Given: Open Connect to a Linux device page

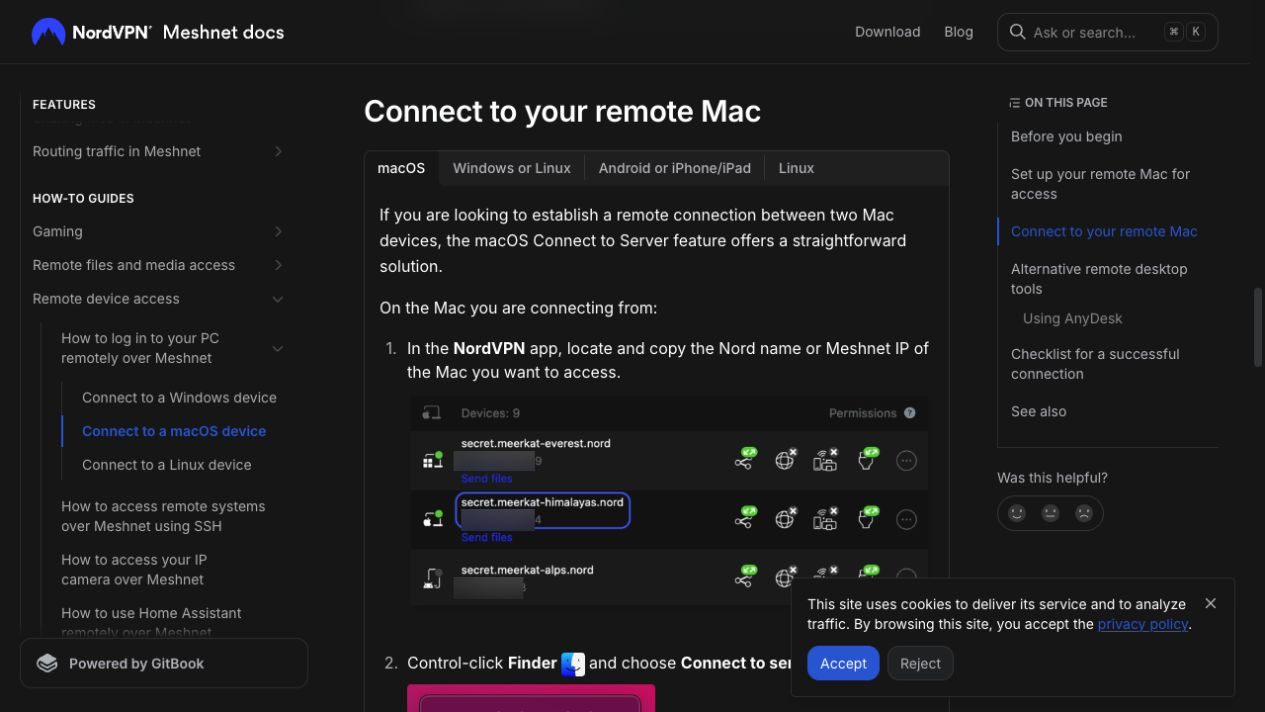Looking at the screenshot, I should 166,465.
